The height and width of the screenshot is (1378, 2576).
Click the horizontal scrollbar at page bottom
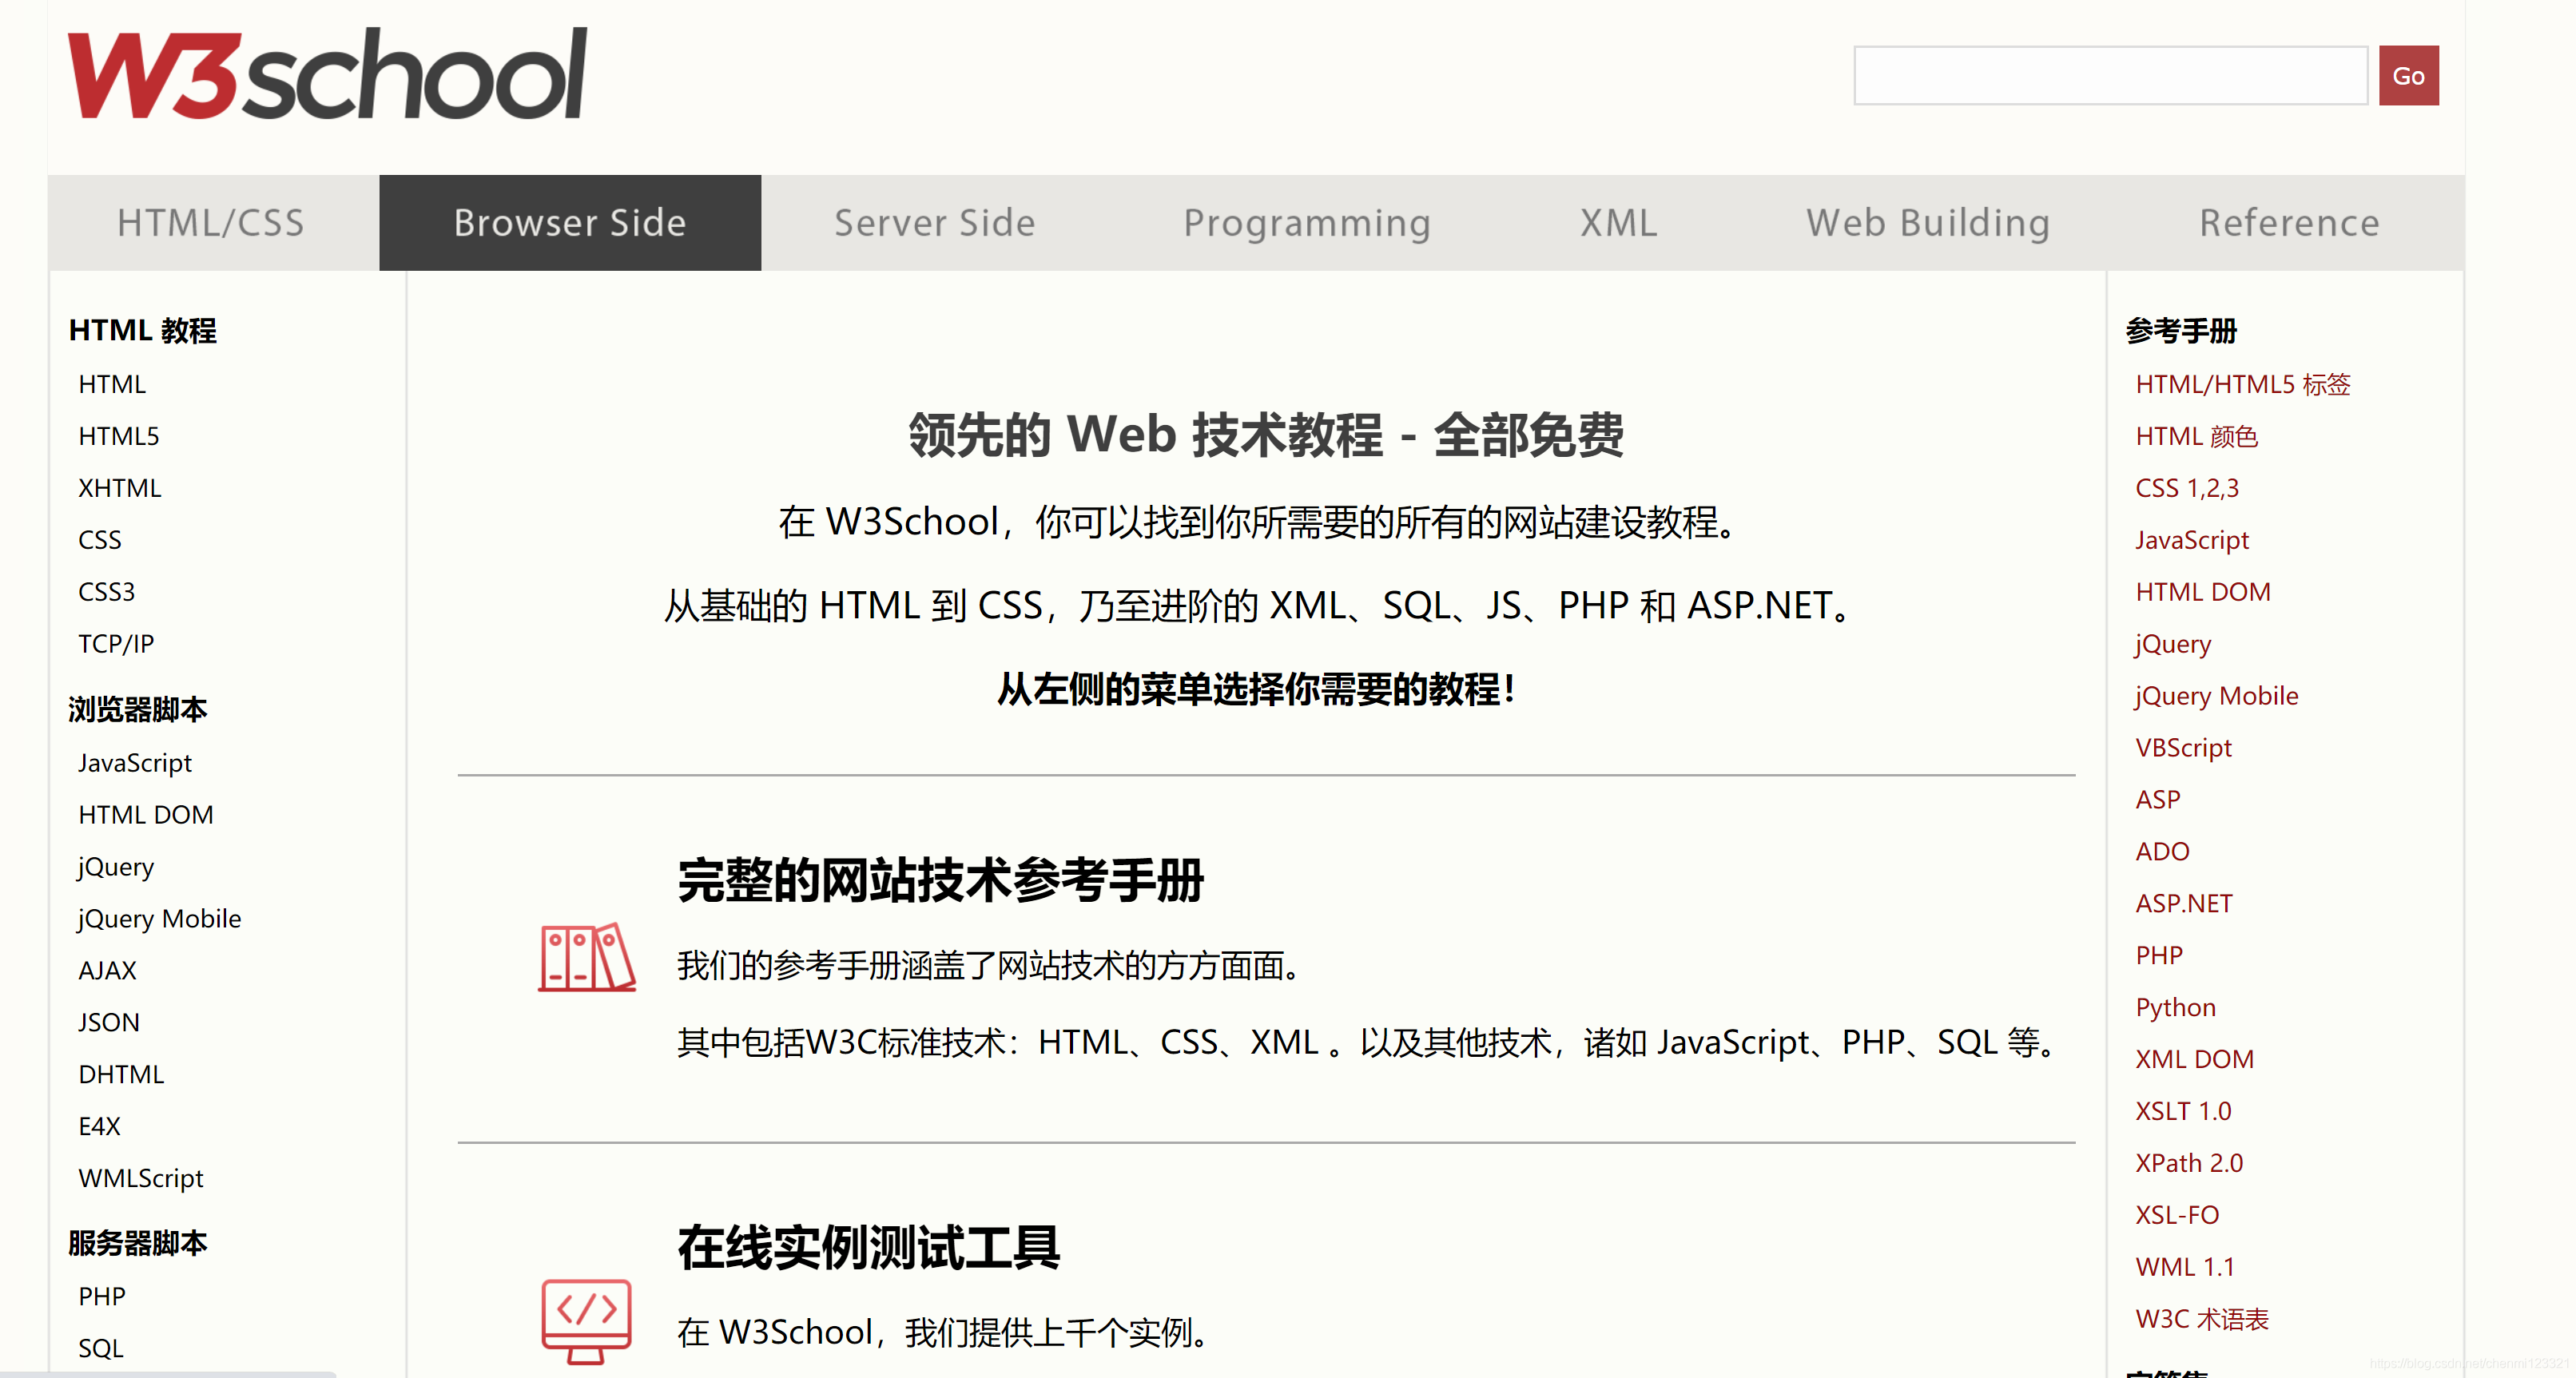click(168, 1374)
